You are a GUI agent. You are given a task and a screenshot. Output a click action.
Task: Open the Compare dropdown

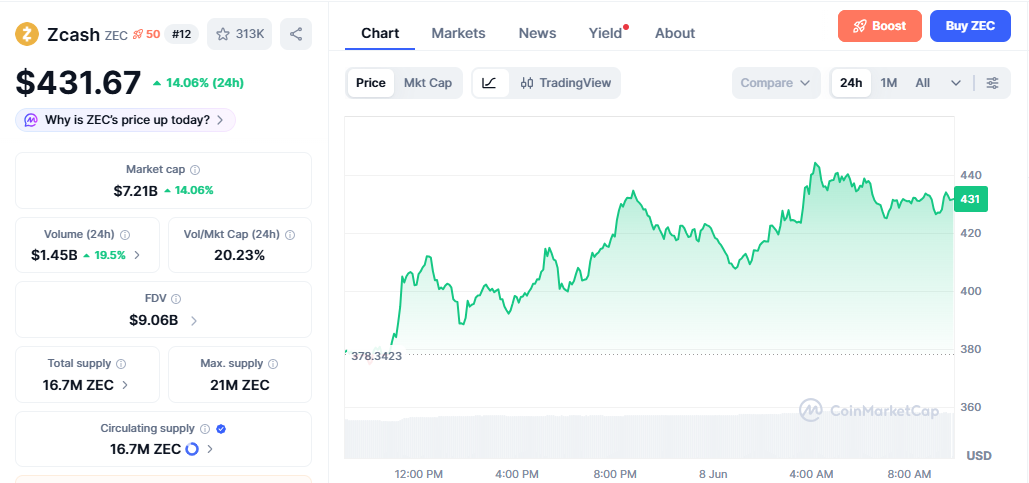click(776, 83)
